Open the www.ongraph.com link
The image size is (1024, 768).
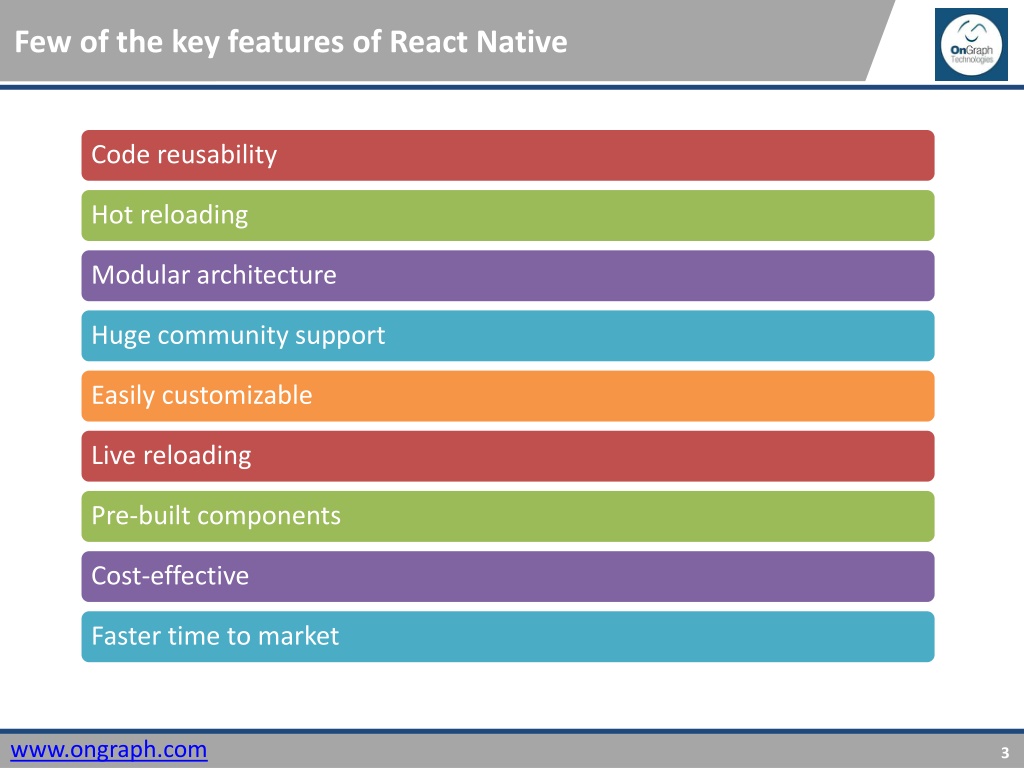[108, 749]
